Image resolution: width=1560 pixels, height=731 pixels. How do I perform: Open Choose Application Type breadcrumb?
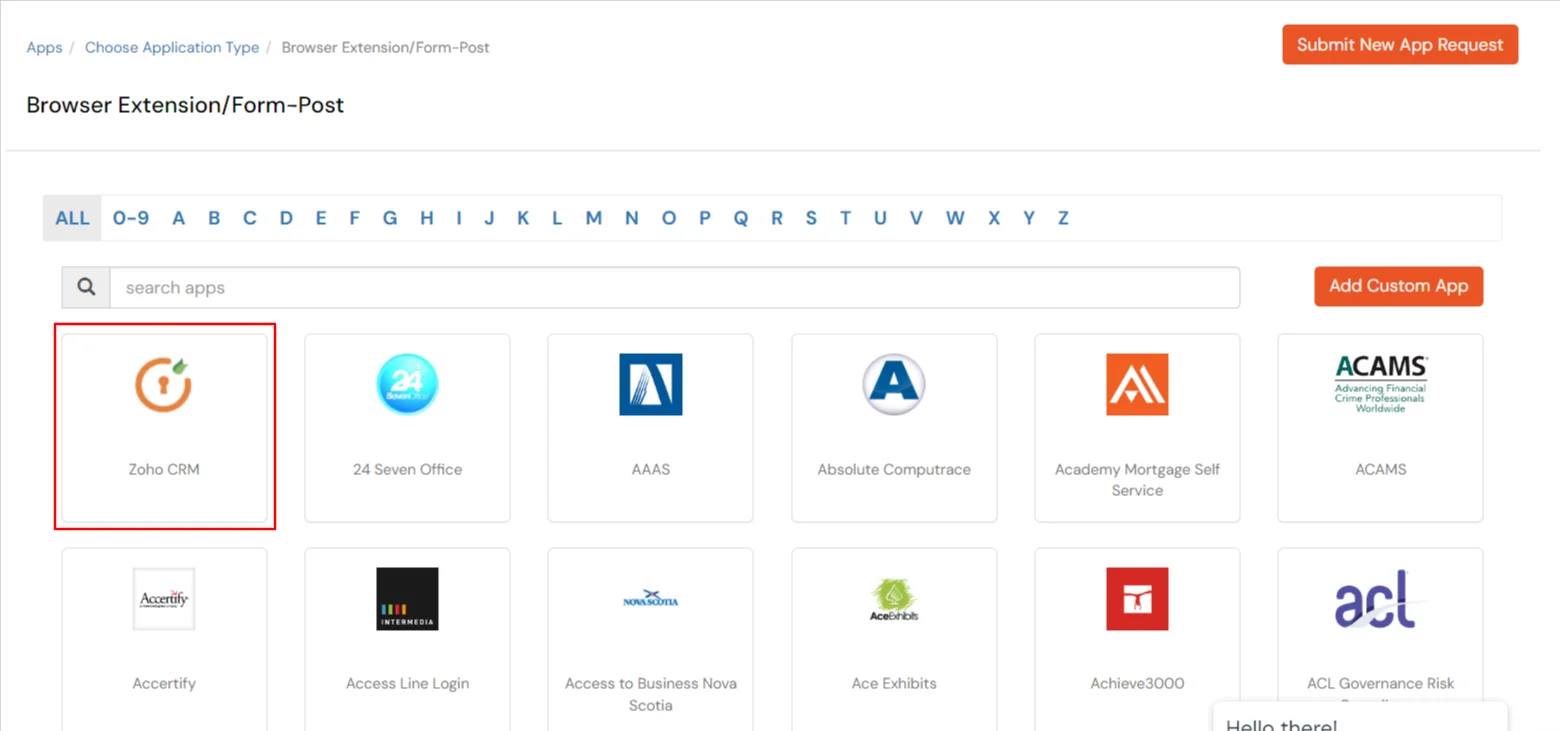[x=171, y=47]
